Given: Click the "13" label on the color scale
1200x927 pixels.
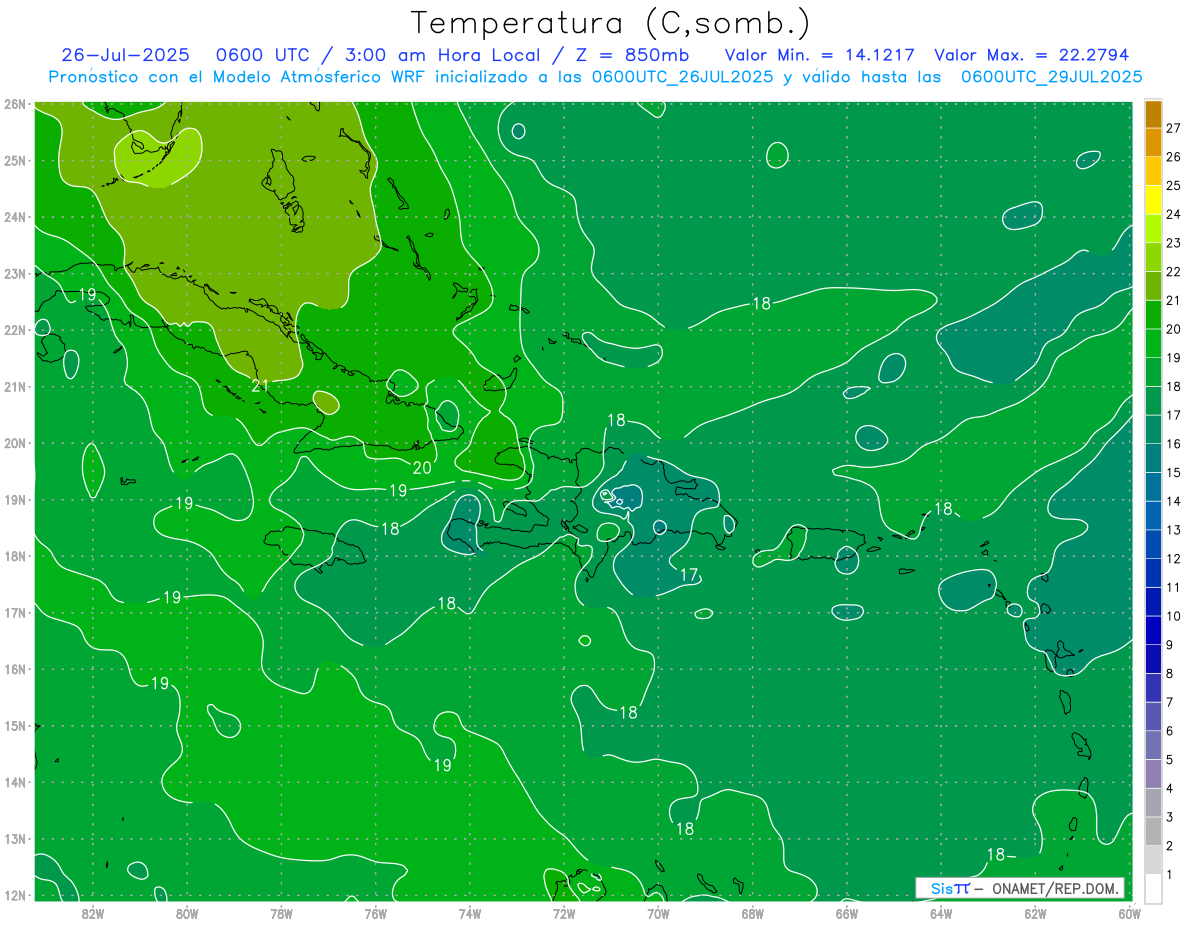Looking at the screenshot, I should [x=1174, y=530].
